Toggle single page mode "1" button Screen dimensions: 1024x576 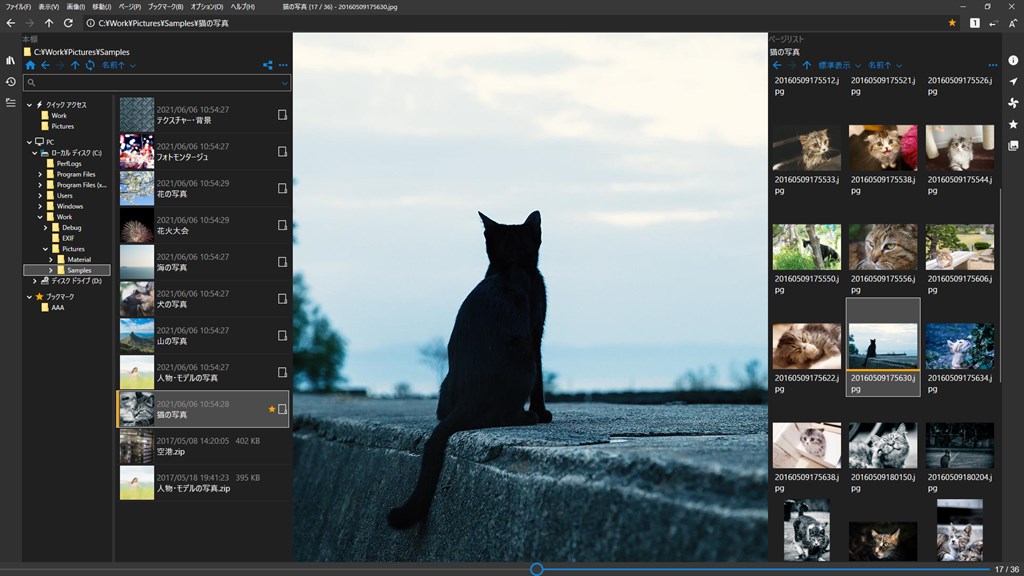point(974,23)
